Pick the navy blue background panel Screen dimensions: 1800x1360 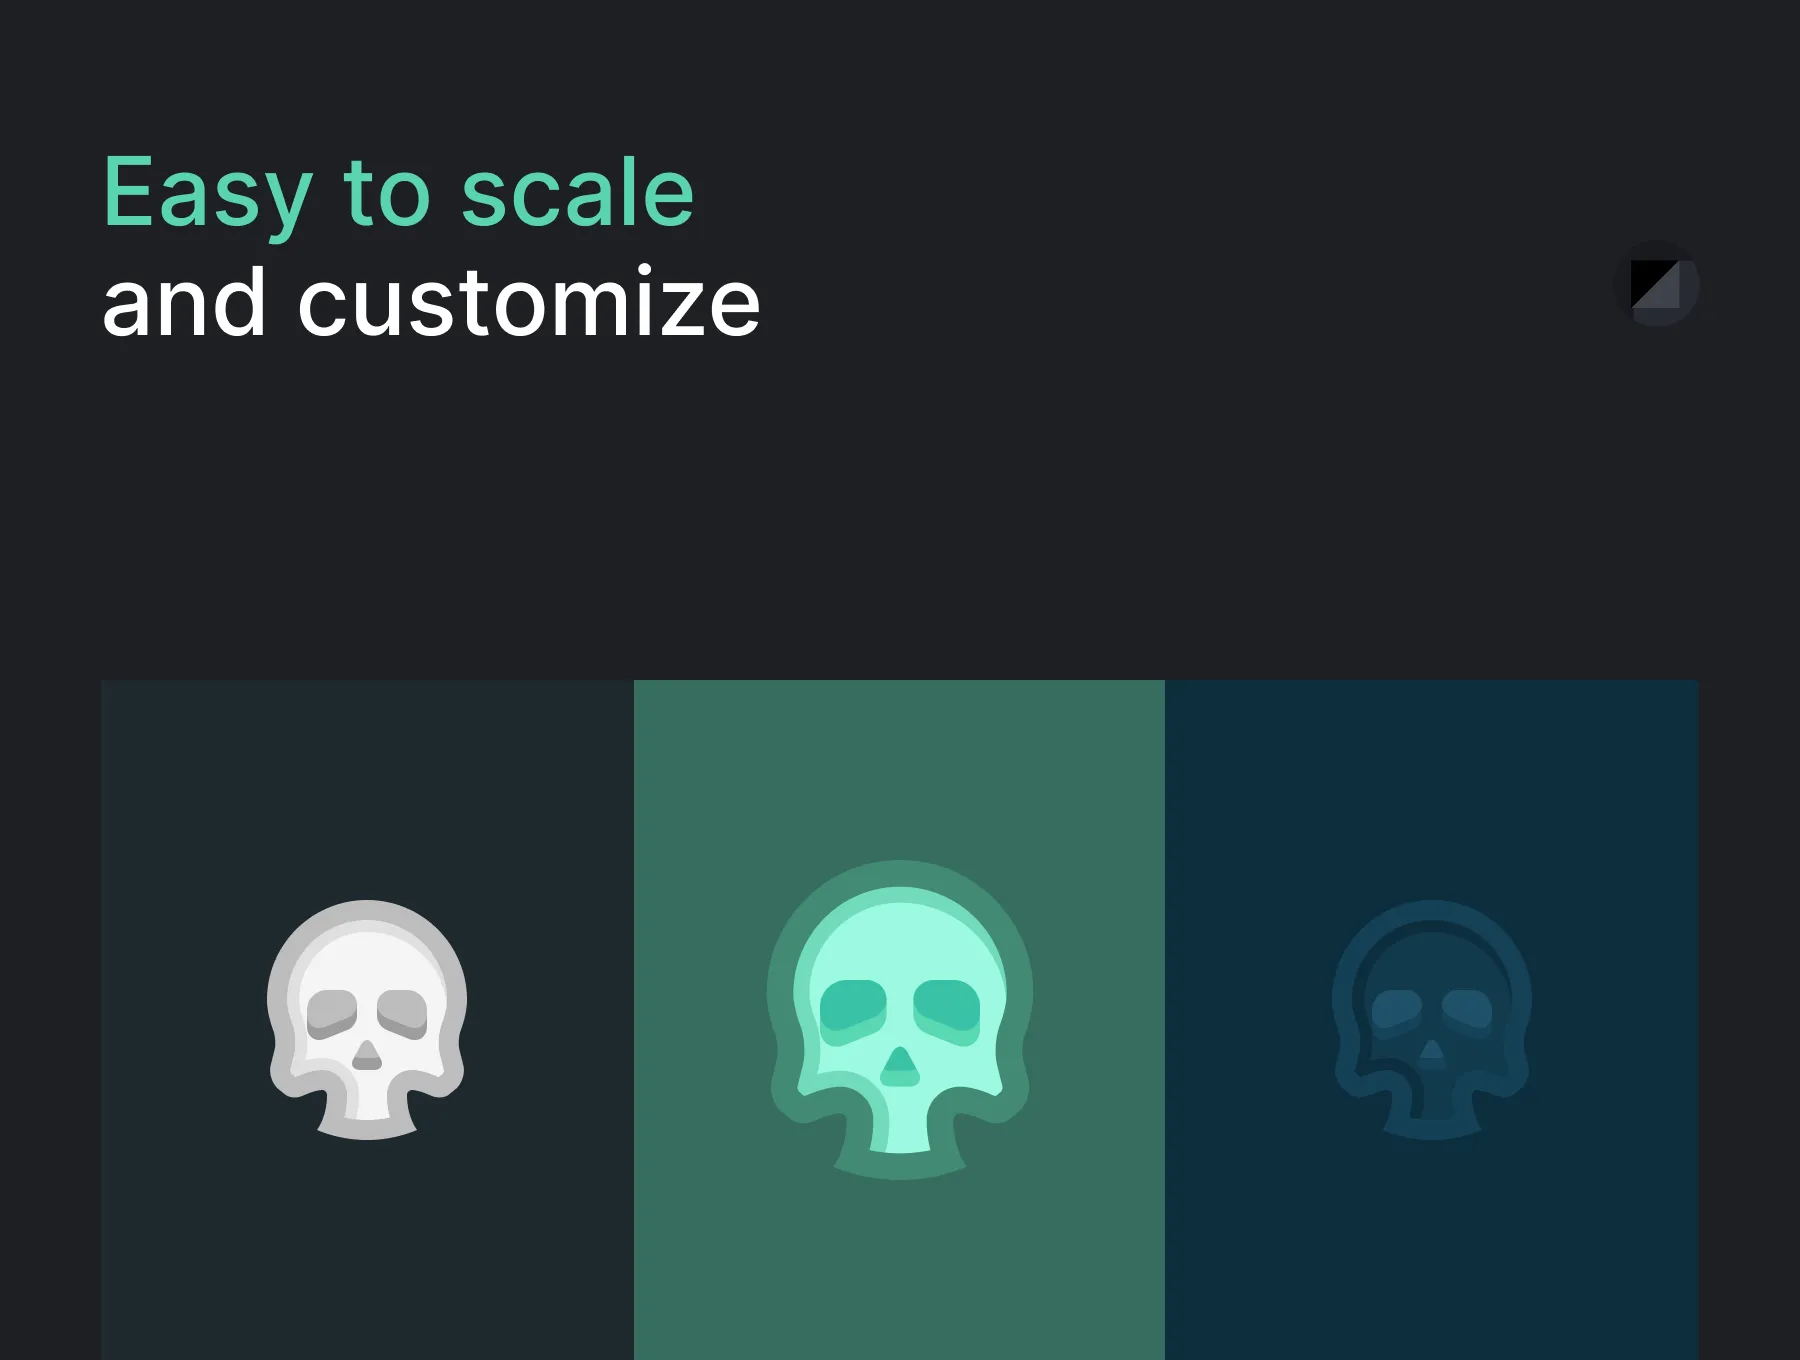point(1432,1020)
